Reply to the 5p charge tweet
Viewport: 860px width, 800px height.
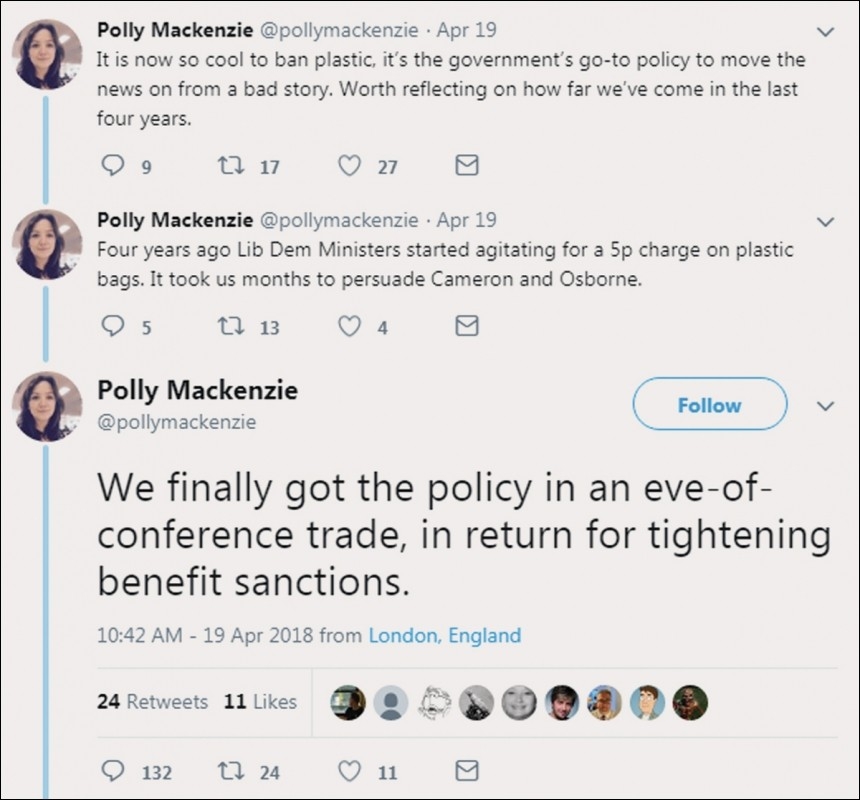click(114, 326)
